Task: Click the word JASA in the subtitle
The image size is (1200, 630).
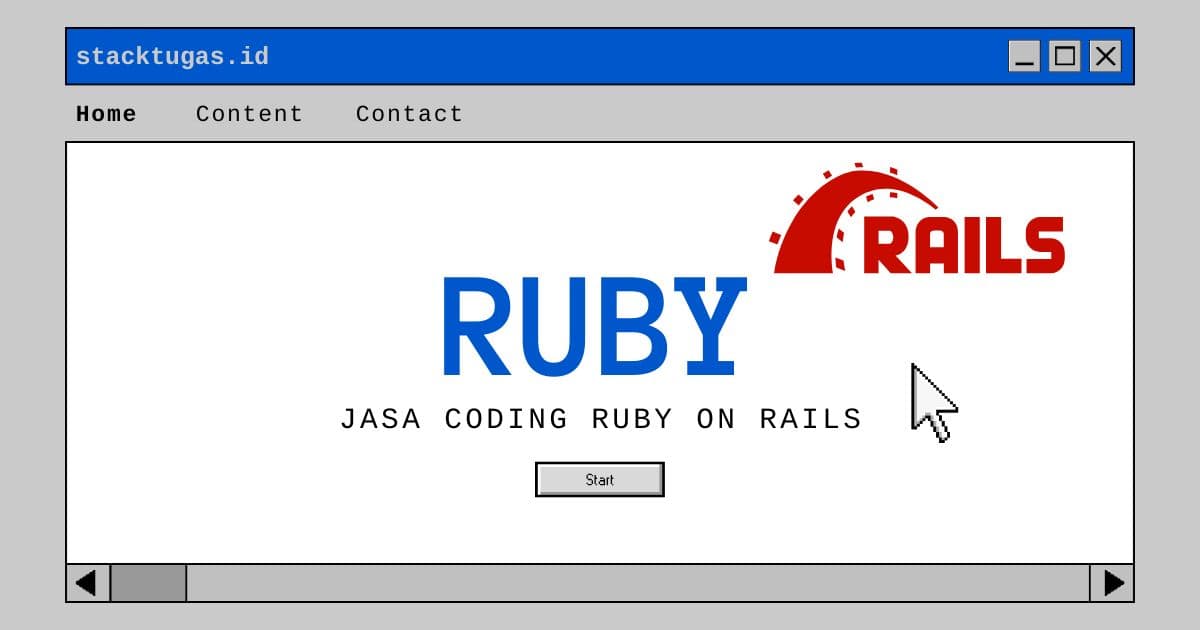Action: [380, 419]
